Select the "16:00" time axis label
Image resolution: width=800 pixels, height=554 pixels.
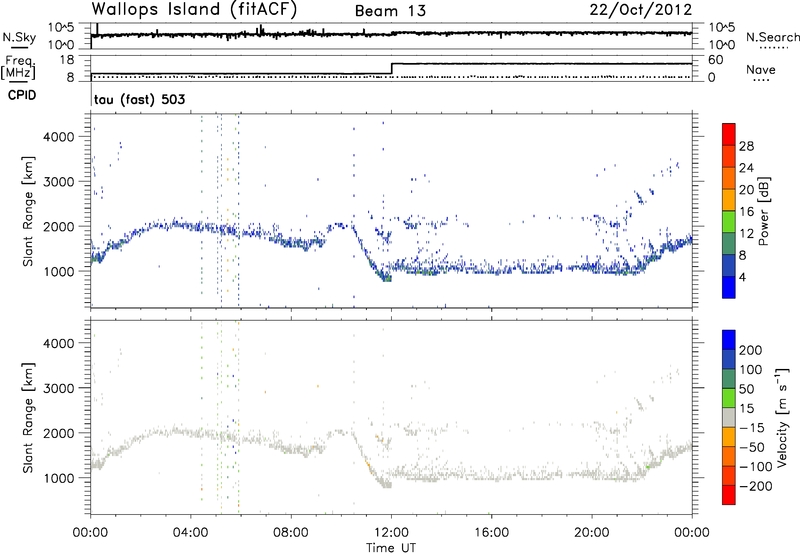491,533
